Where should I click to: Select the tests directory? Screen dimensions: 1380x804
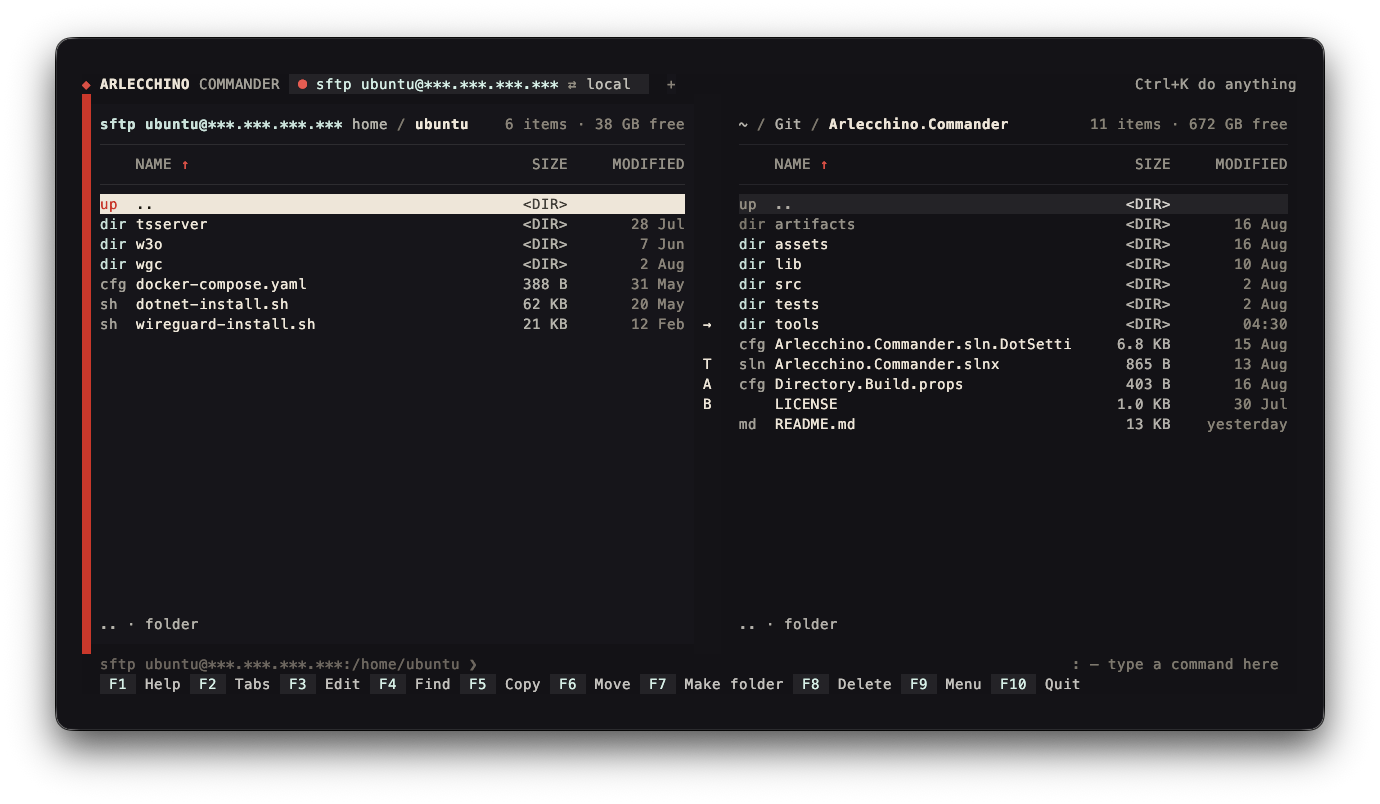[1013, 304]
